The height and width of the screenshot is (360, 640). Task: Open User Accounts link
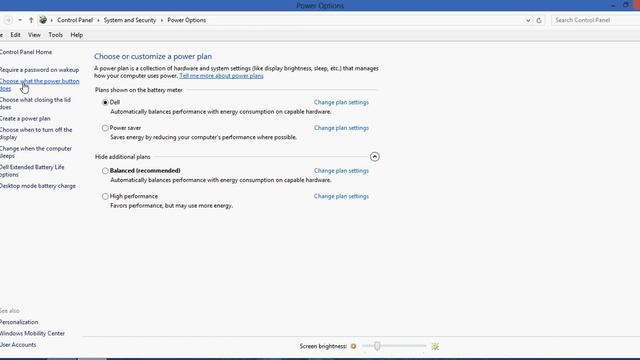(18, 345)
